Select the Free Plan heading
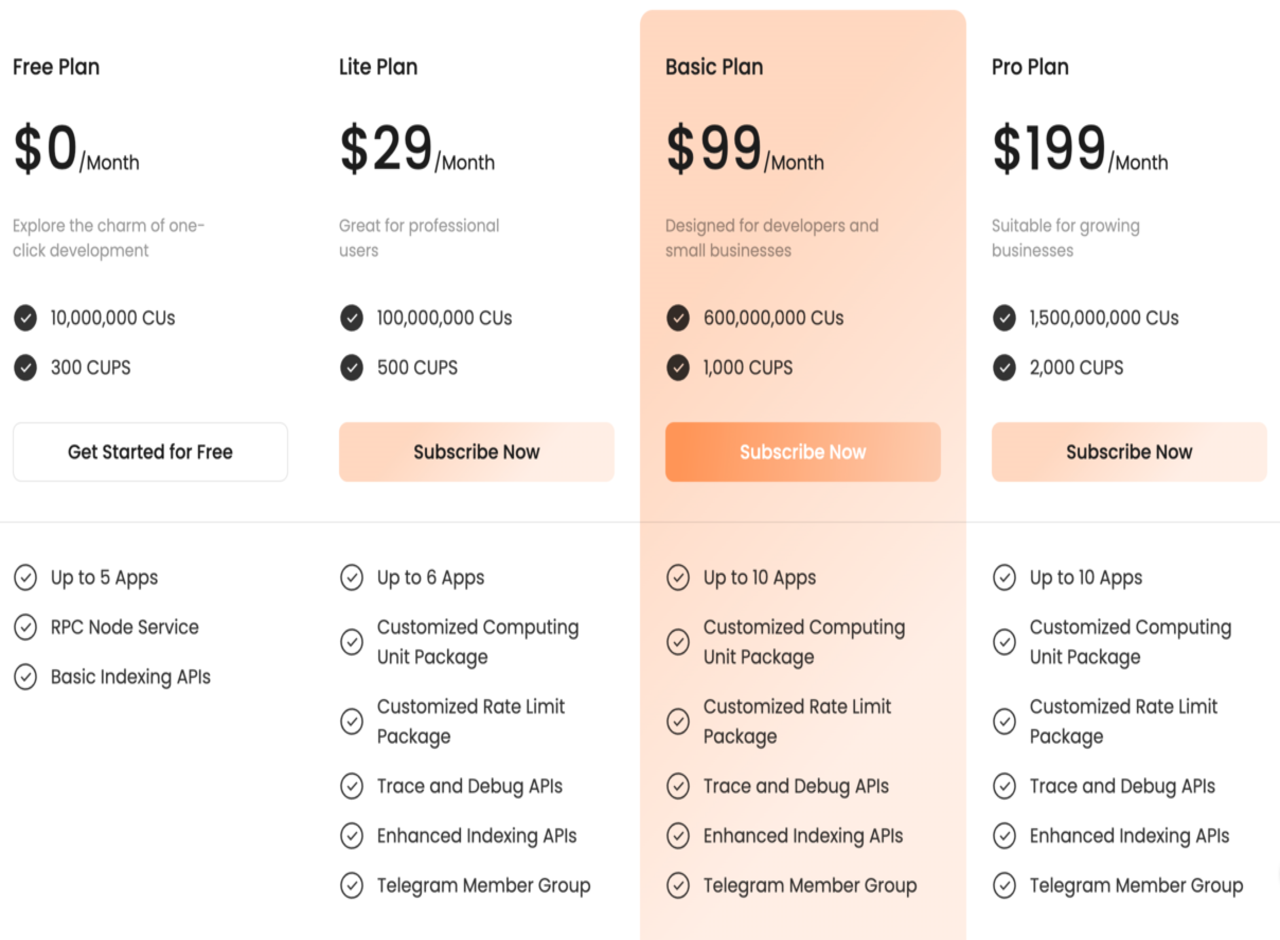Screen dimensions: 1280x940 coord(56,67)
